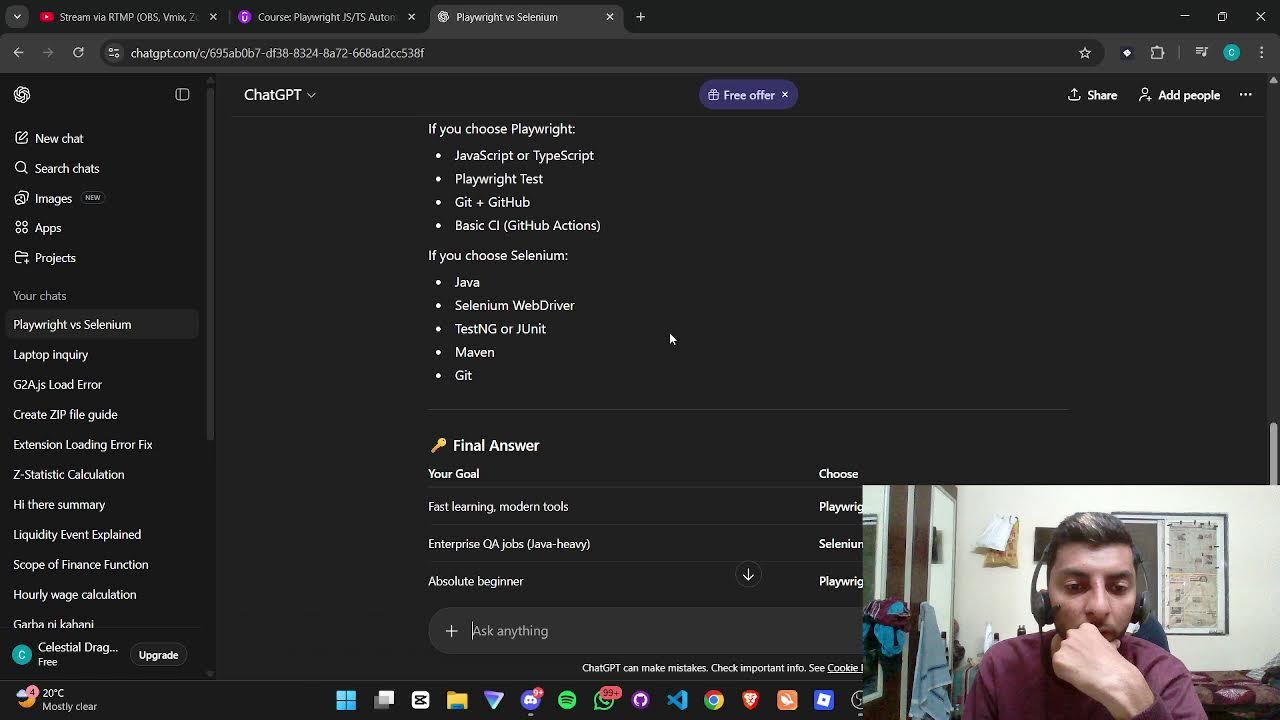Open the Chrome profile avatar

[x=1232, y=53]
